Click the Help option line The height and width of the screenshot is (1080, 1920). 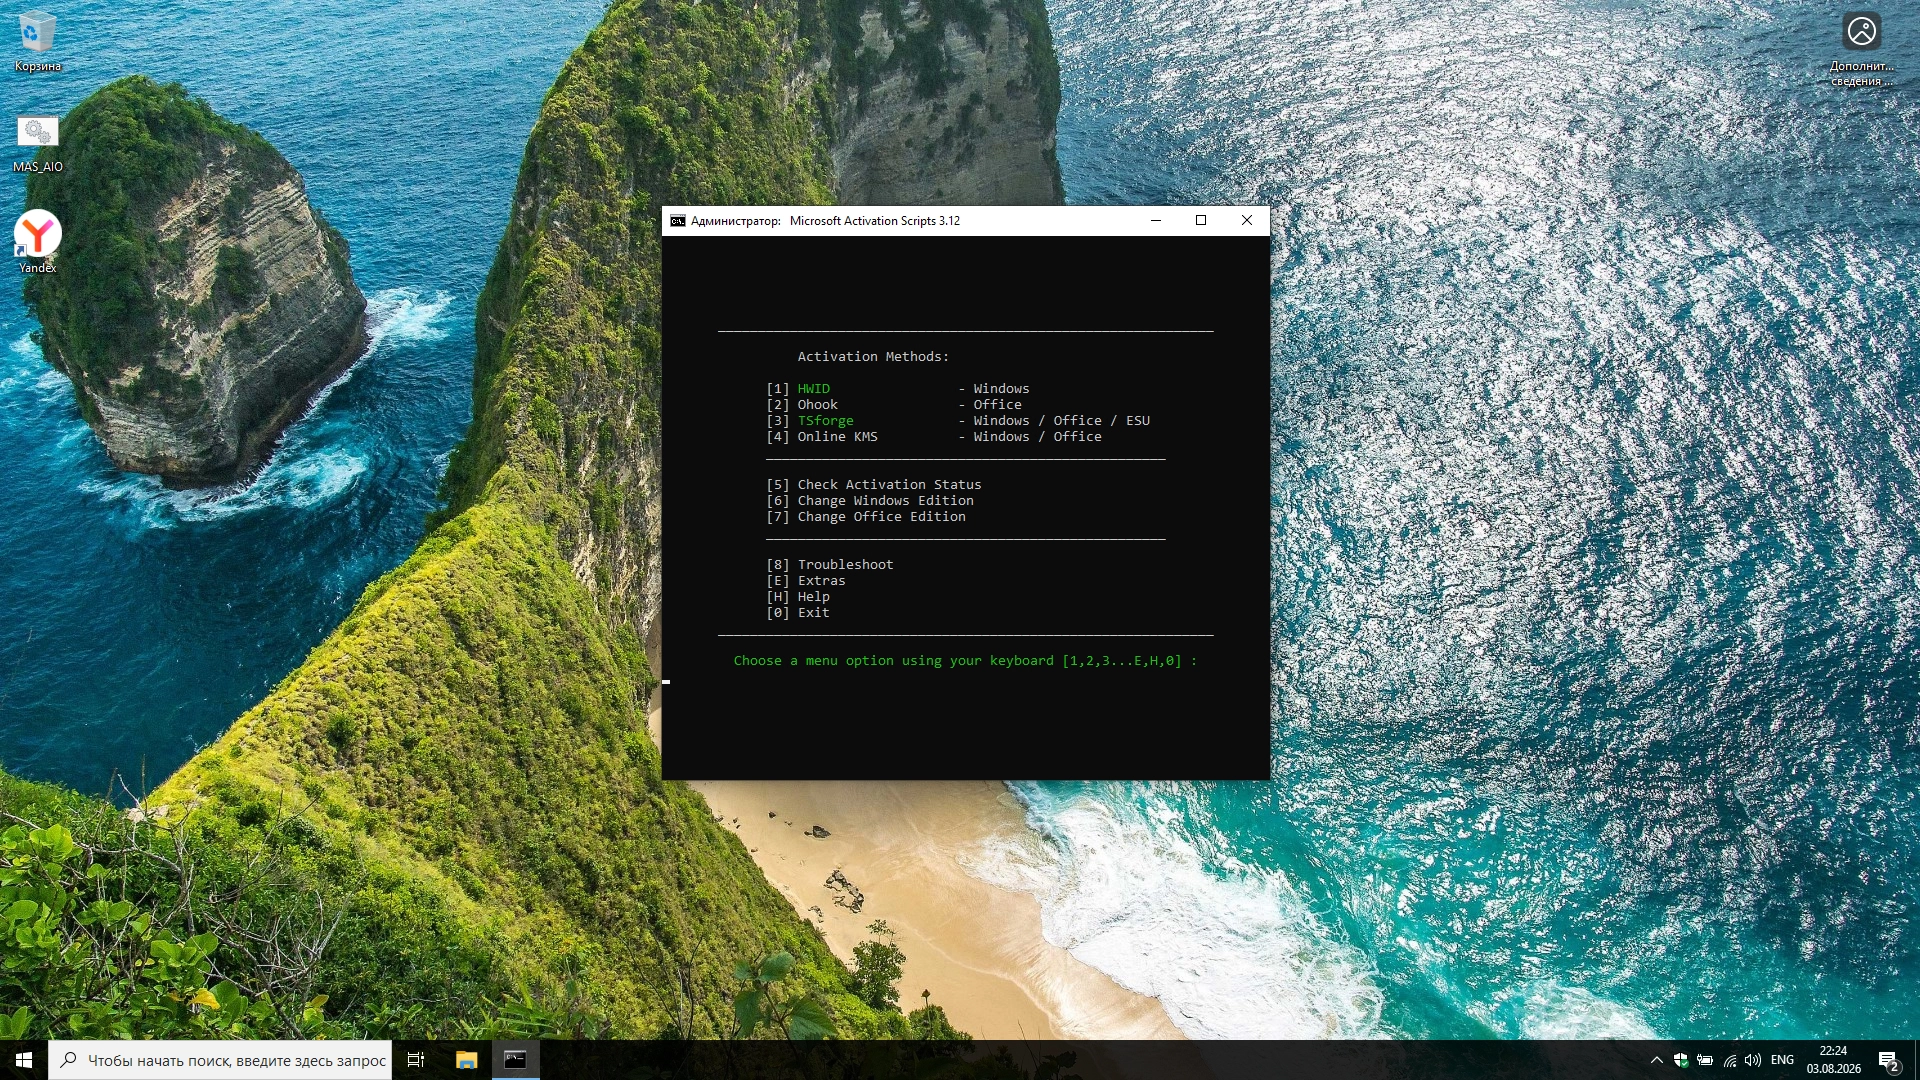[797, 597]
